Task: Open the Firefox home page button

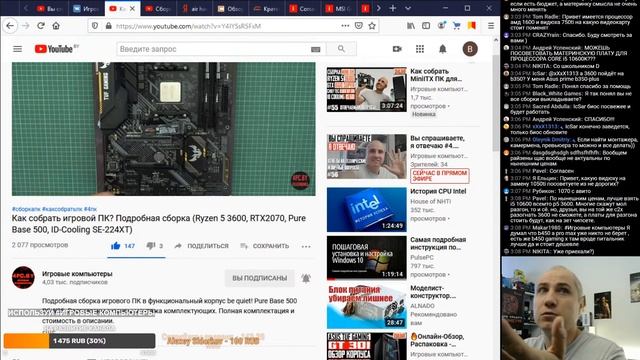Action: click(x=56, y=26)
